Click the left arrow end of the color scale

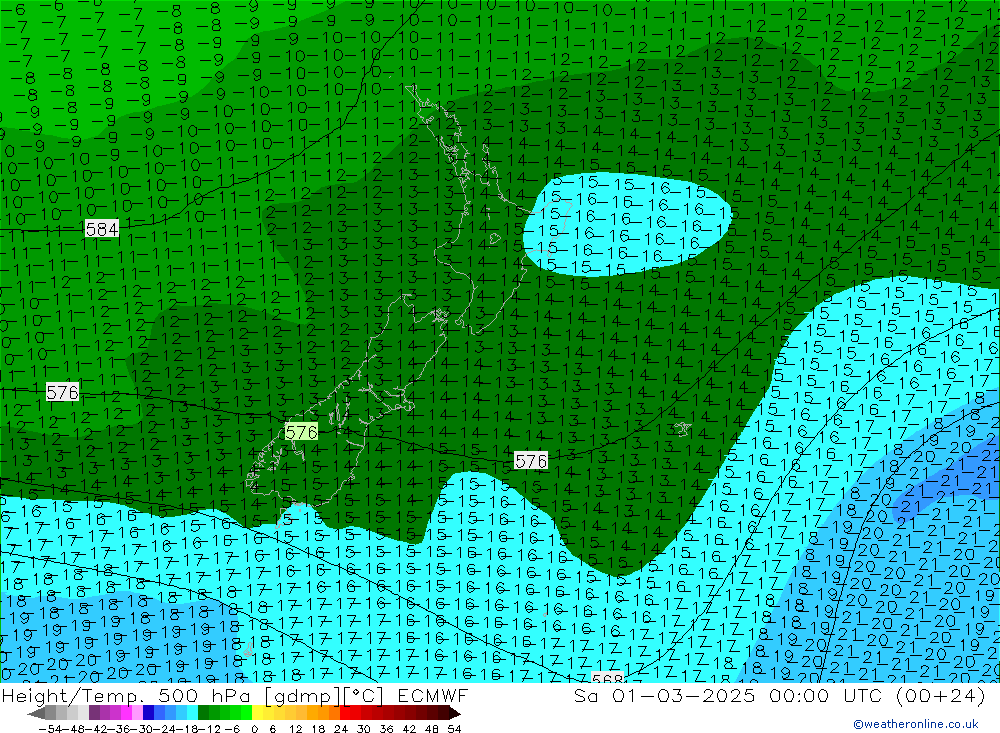pyautogui.click(x=36, y=713)
